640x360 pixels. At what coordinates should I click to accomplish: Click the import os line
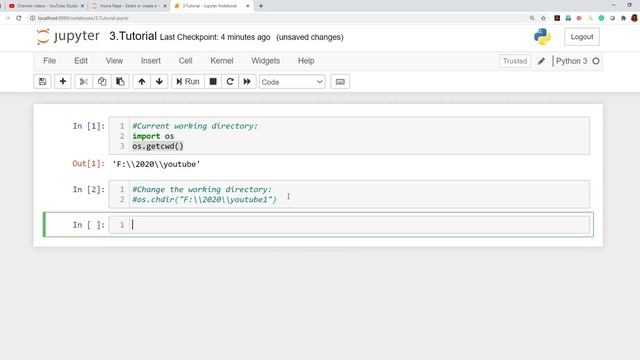pos(153,136)
